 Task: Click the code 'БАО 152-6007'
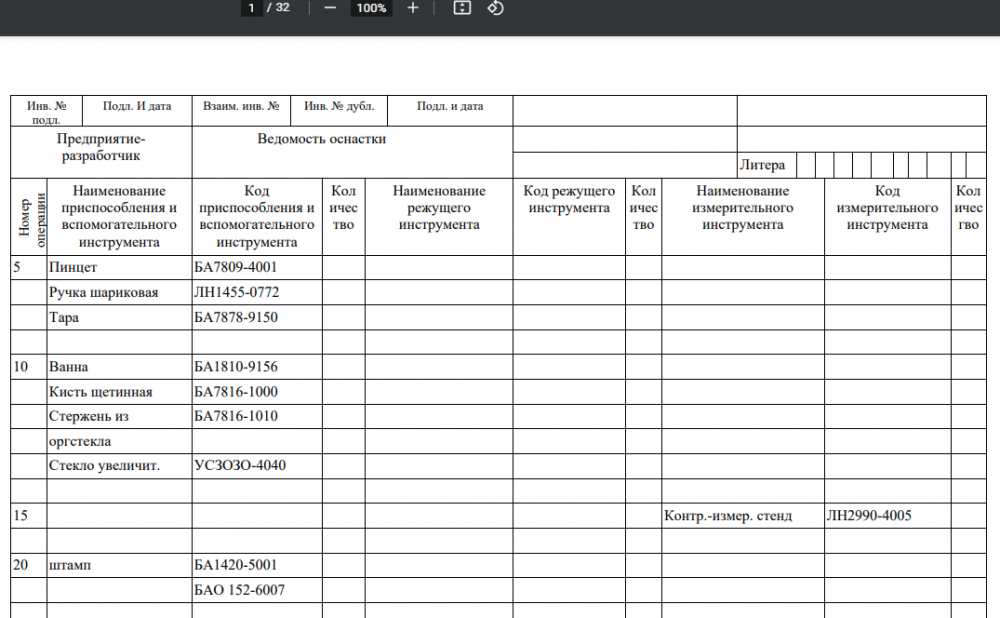coord(239,590)
